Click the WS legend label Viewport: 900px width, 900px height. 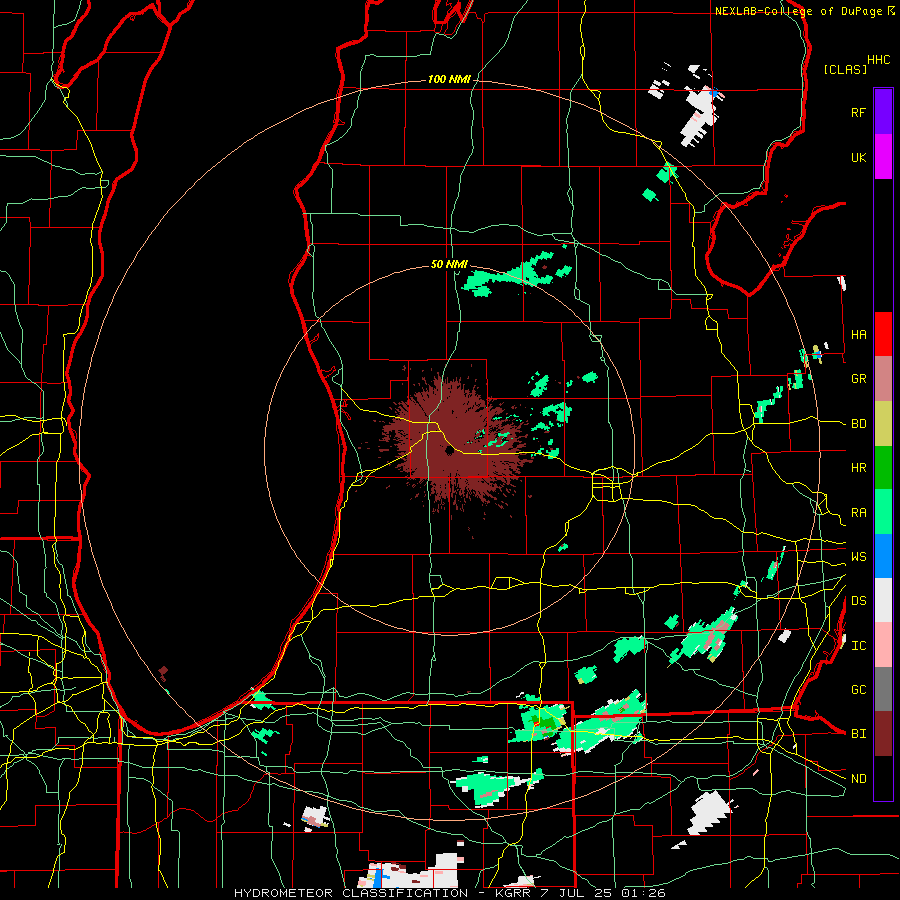coord(858,556)
